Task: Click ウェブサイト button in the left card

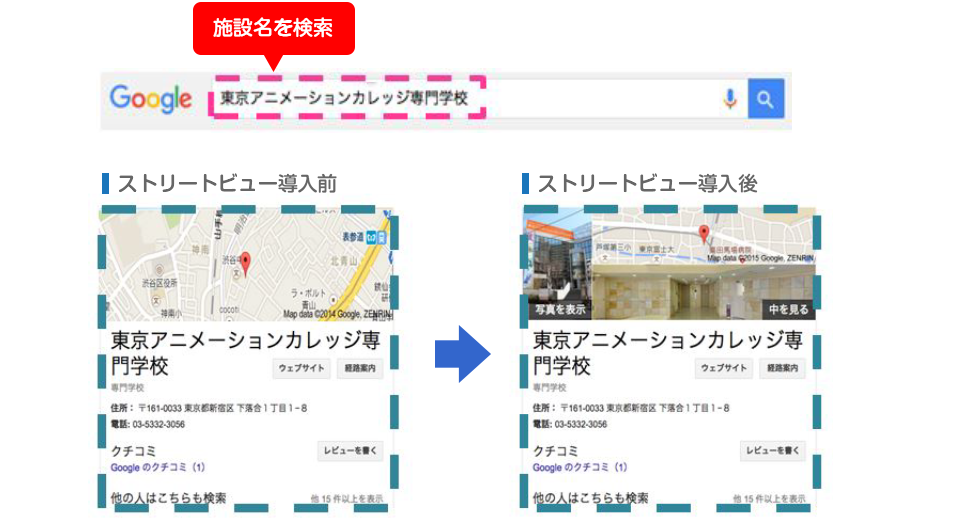Action: (x=301, y=368)
